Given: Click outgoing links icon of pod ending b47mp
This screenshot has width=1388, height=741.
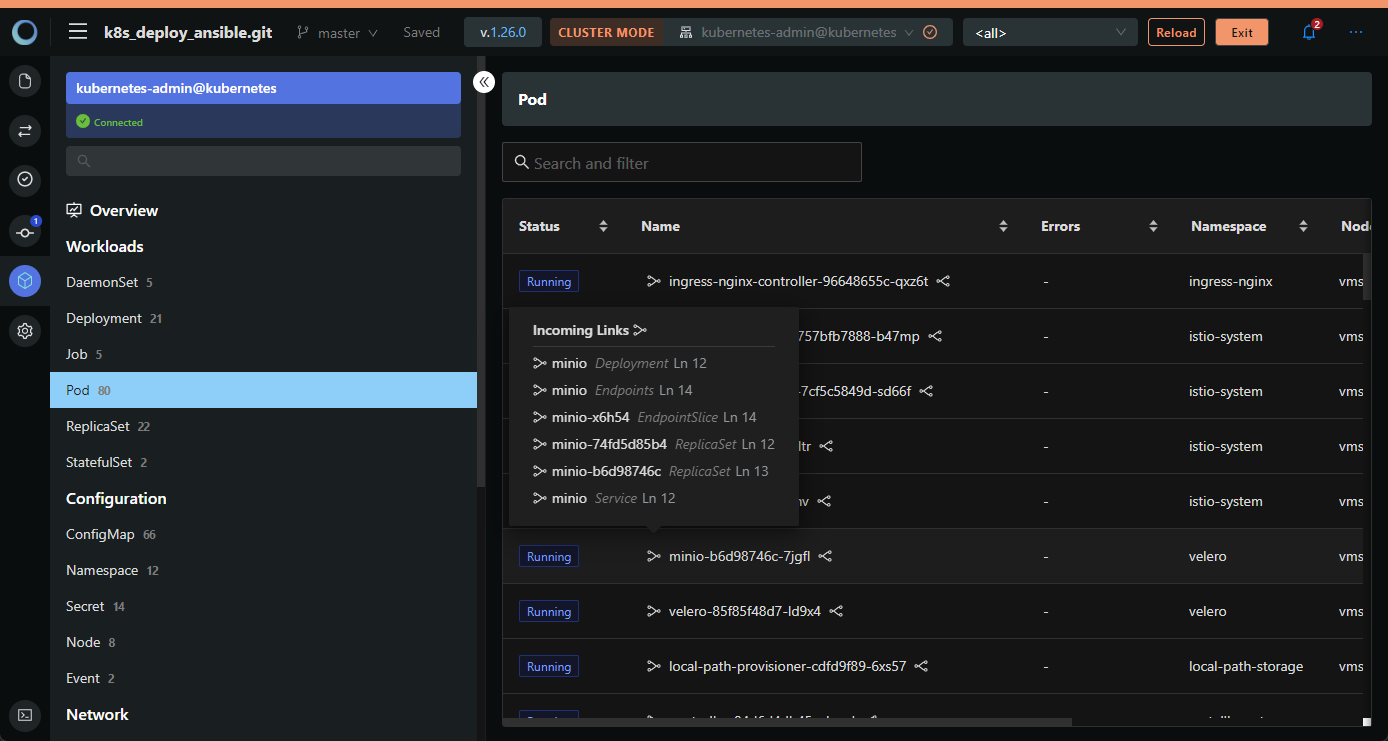Looking at the screenshot, I should [x=935, y=337].
